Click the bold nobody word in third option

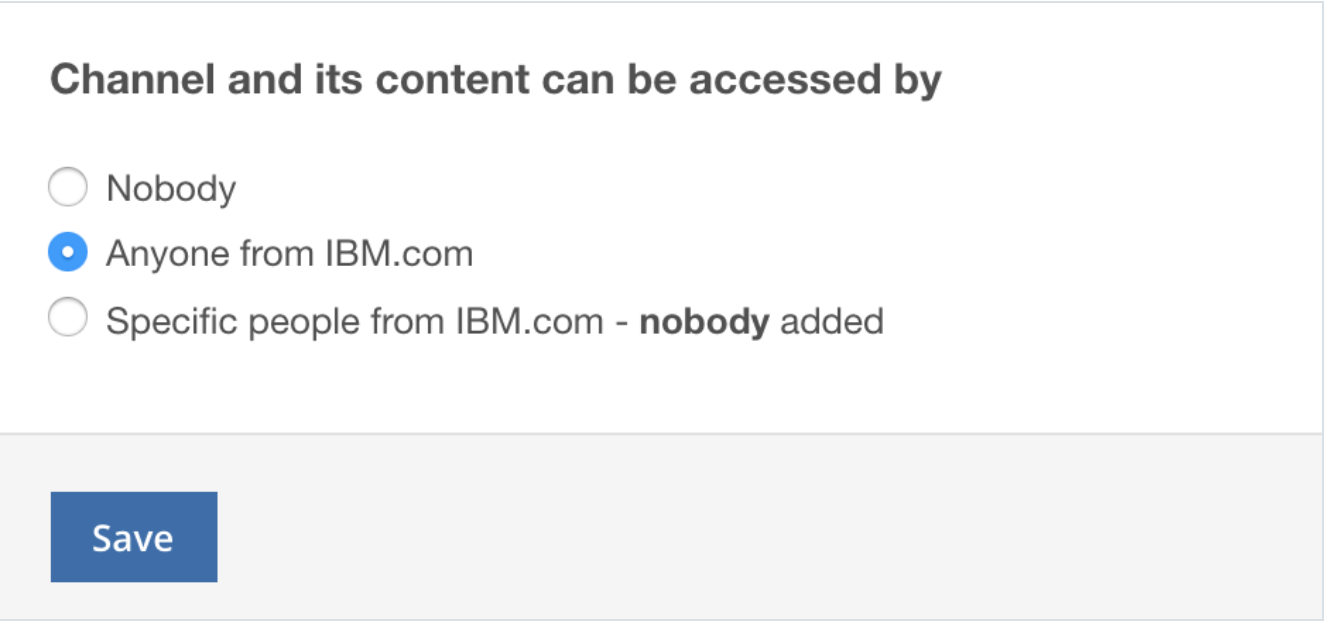(x=704, y=321)
